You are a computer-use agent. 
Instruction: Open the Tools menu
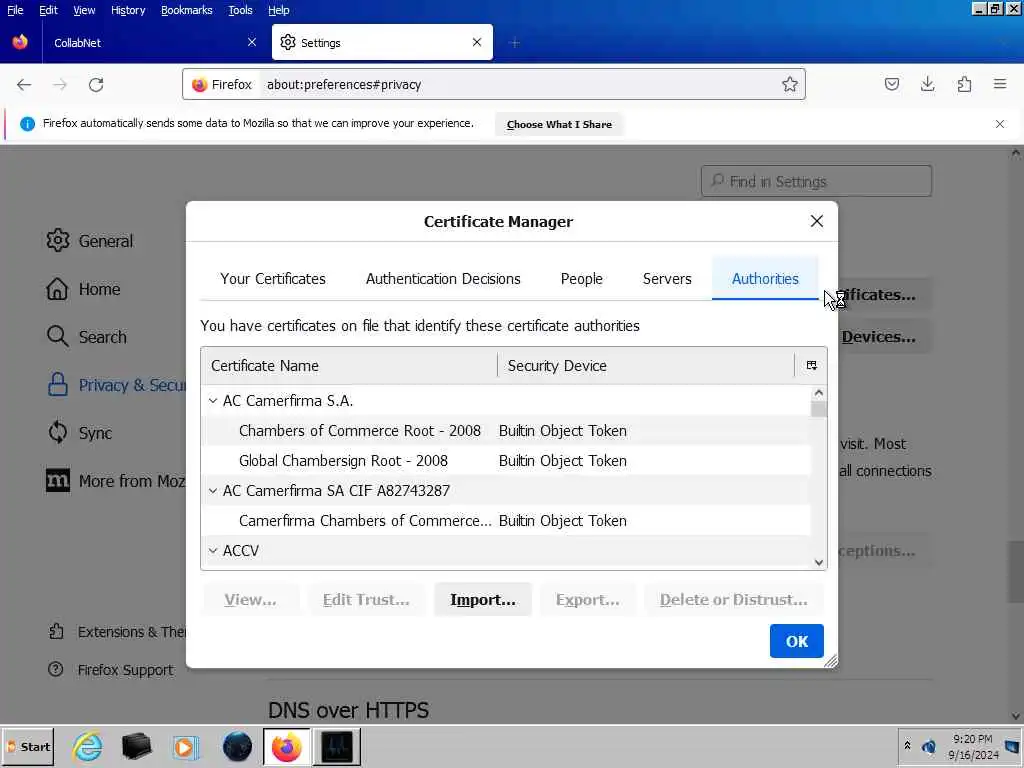(x=240, y=10)
